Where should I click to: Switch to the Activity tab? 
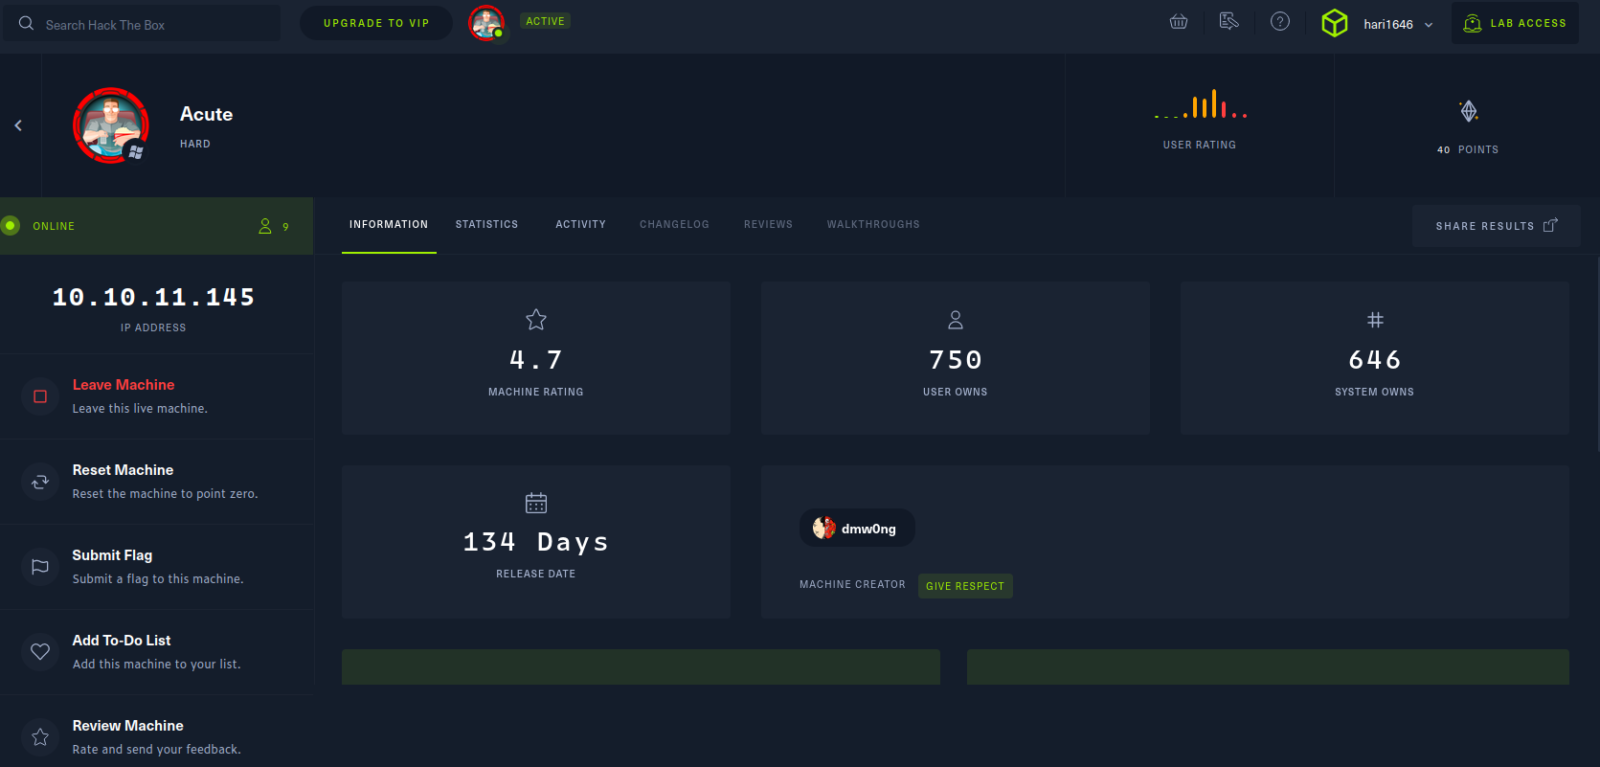click(x=581, y=225)
